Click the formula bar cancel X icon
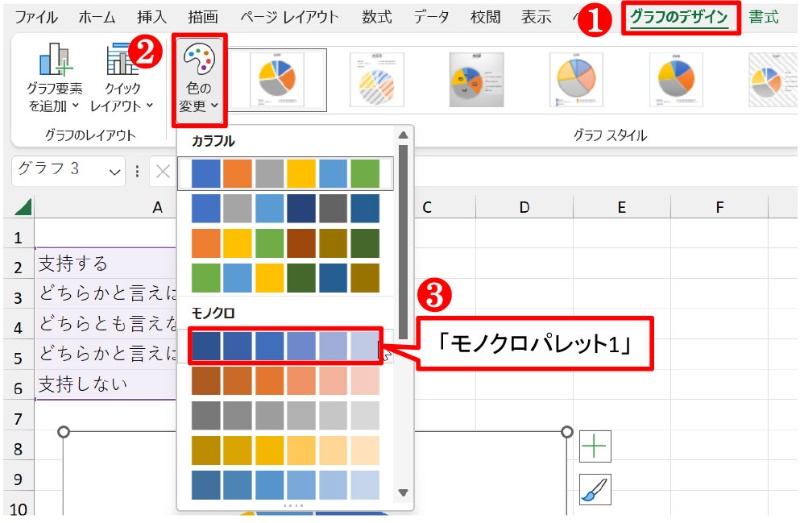 163,171
